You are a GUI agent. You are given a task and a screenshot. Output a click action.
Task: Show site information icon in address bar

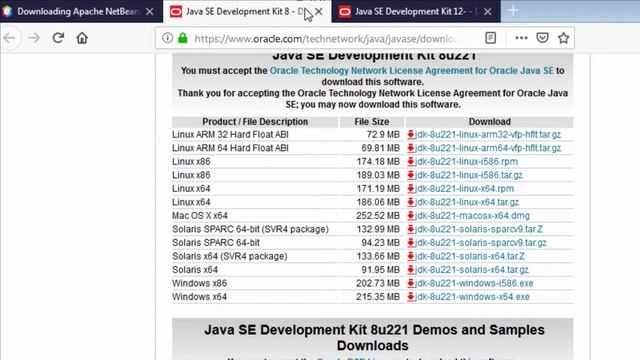click(x=167, y=38)
